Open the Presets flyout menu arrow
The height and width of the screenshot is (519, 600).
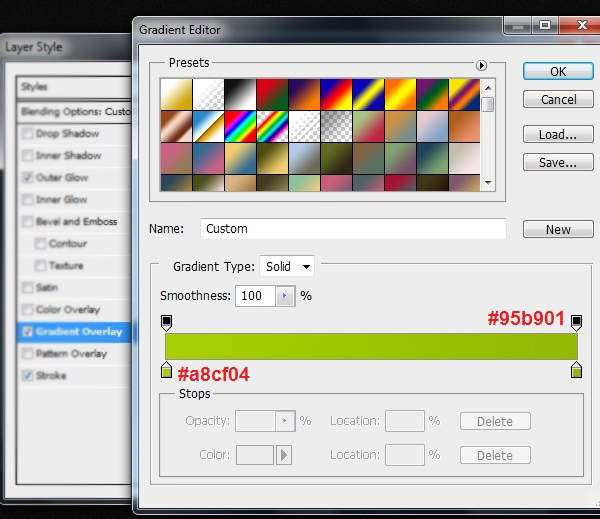click(481, 65)
